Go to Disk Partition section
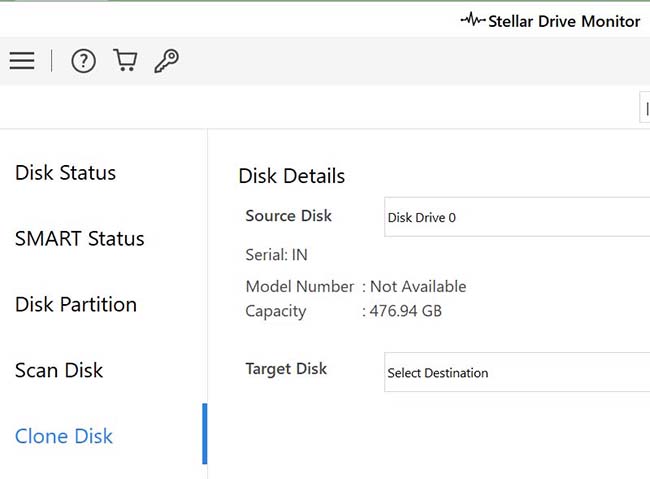The image size is (650, 479). click(x=76, y=304)
